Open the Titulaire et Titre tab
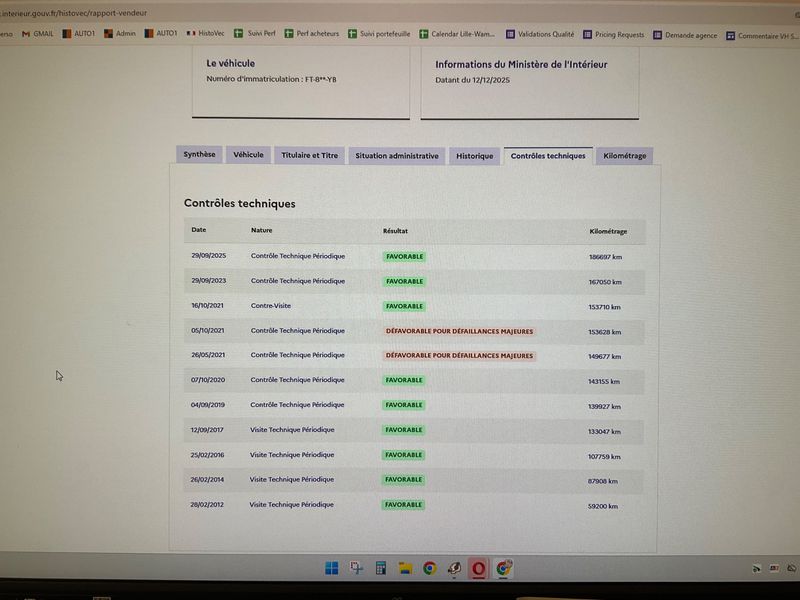 [x=310, y=155]
